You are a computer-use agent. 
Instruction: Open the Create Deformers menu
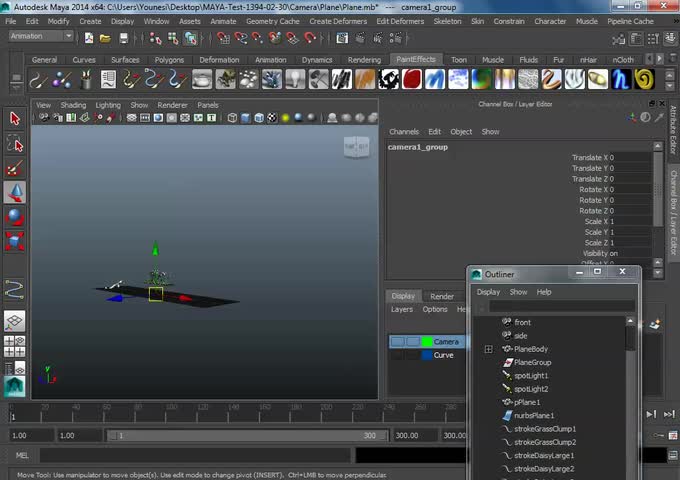click(x=338, y=21)
